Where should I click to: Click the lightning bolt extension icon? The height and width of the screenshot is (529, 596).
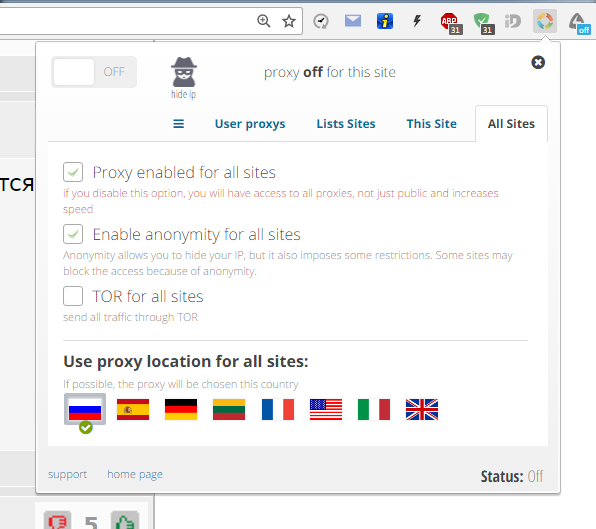pyautogui.click(x=417, y=21)
